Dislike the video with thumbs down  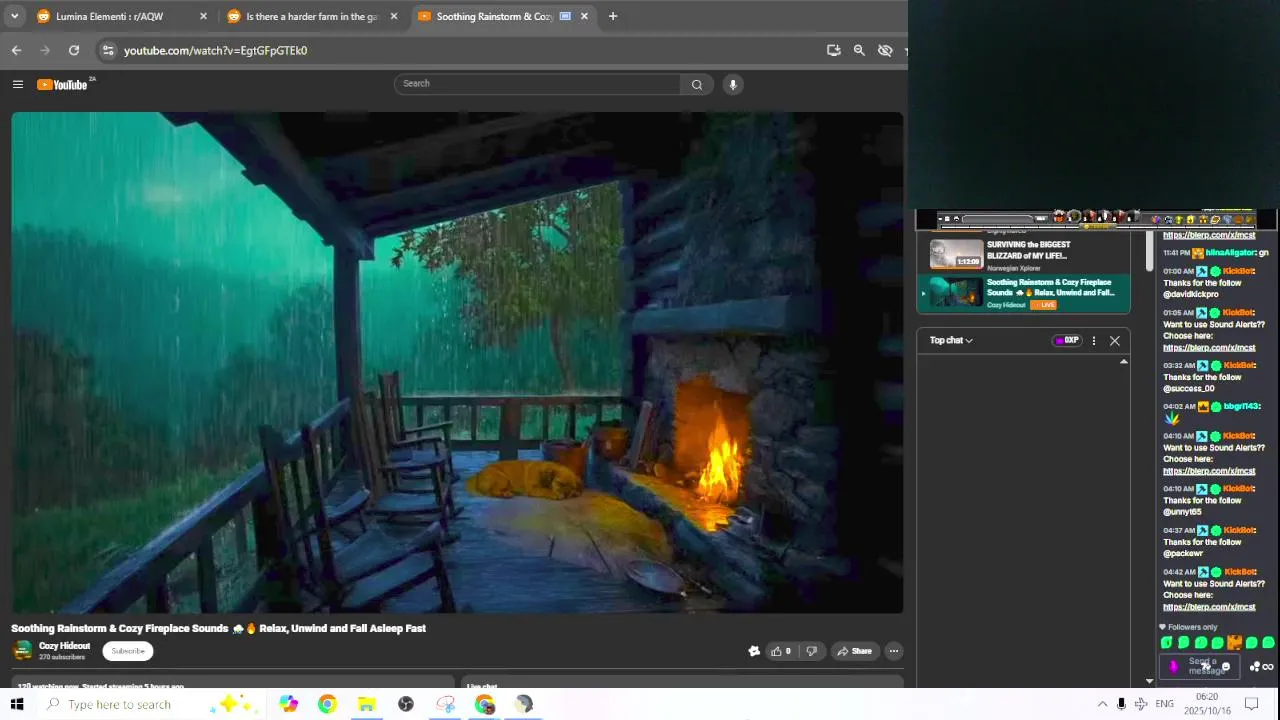811,651
